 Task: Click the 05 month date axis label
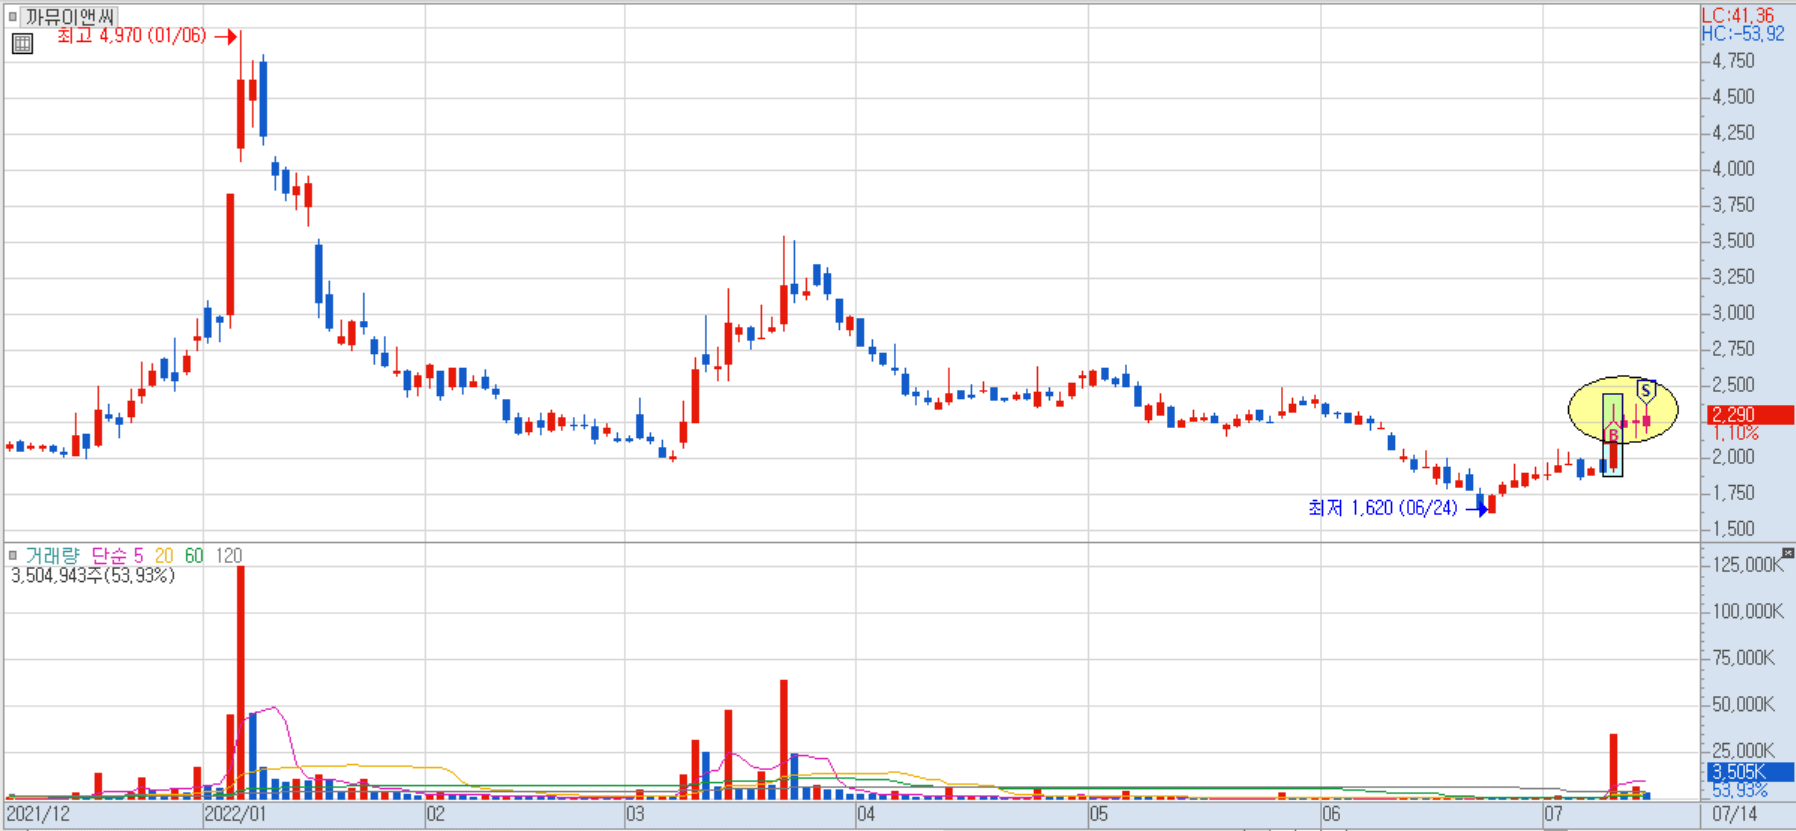pos(1099,814)
